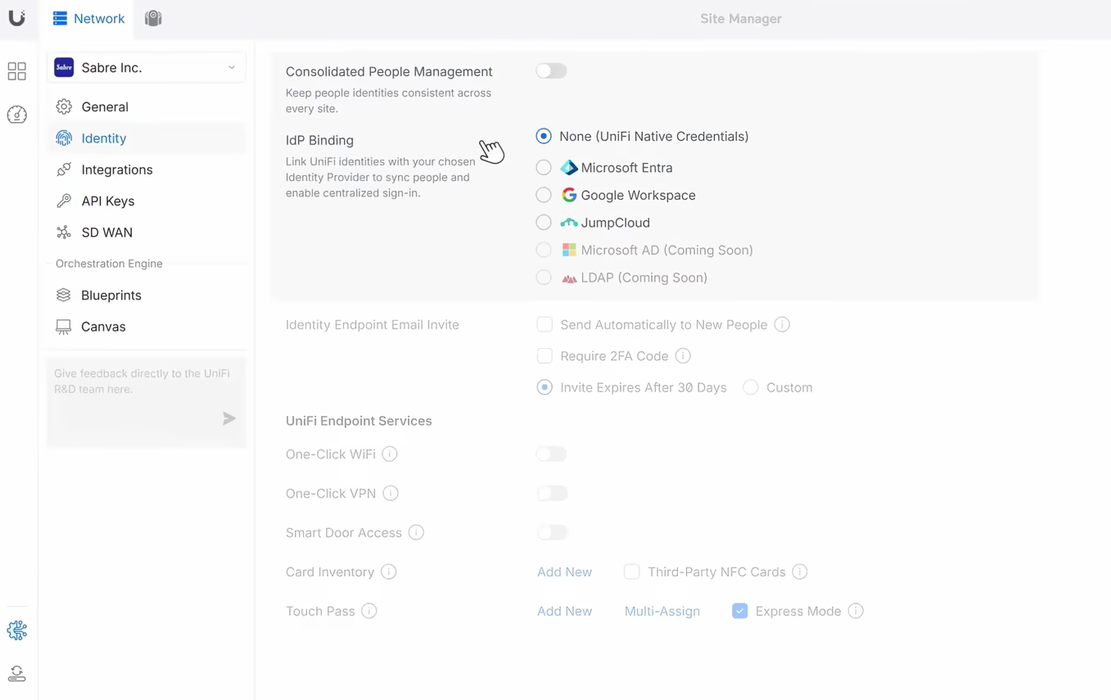Click the Multi-Assign link
The image size is (1111, 700).
(662, 611)
